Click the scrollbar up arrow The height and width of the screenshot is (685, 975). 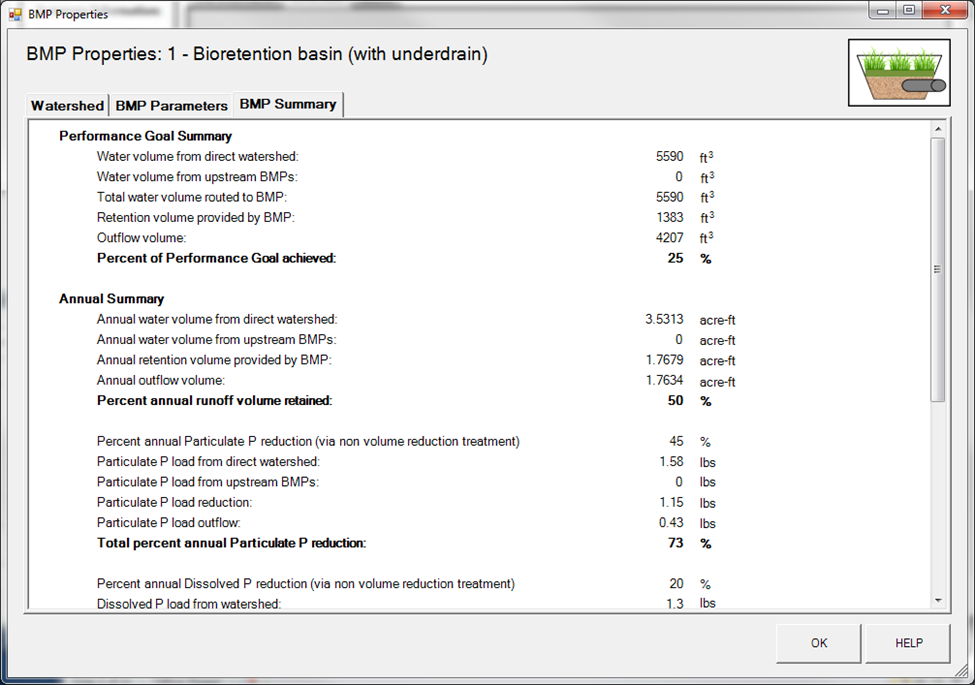click(x=938, y=129)
